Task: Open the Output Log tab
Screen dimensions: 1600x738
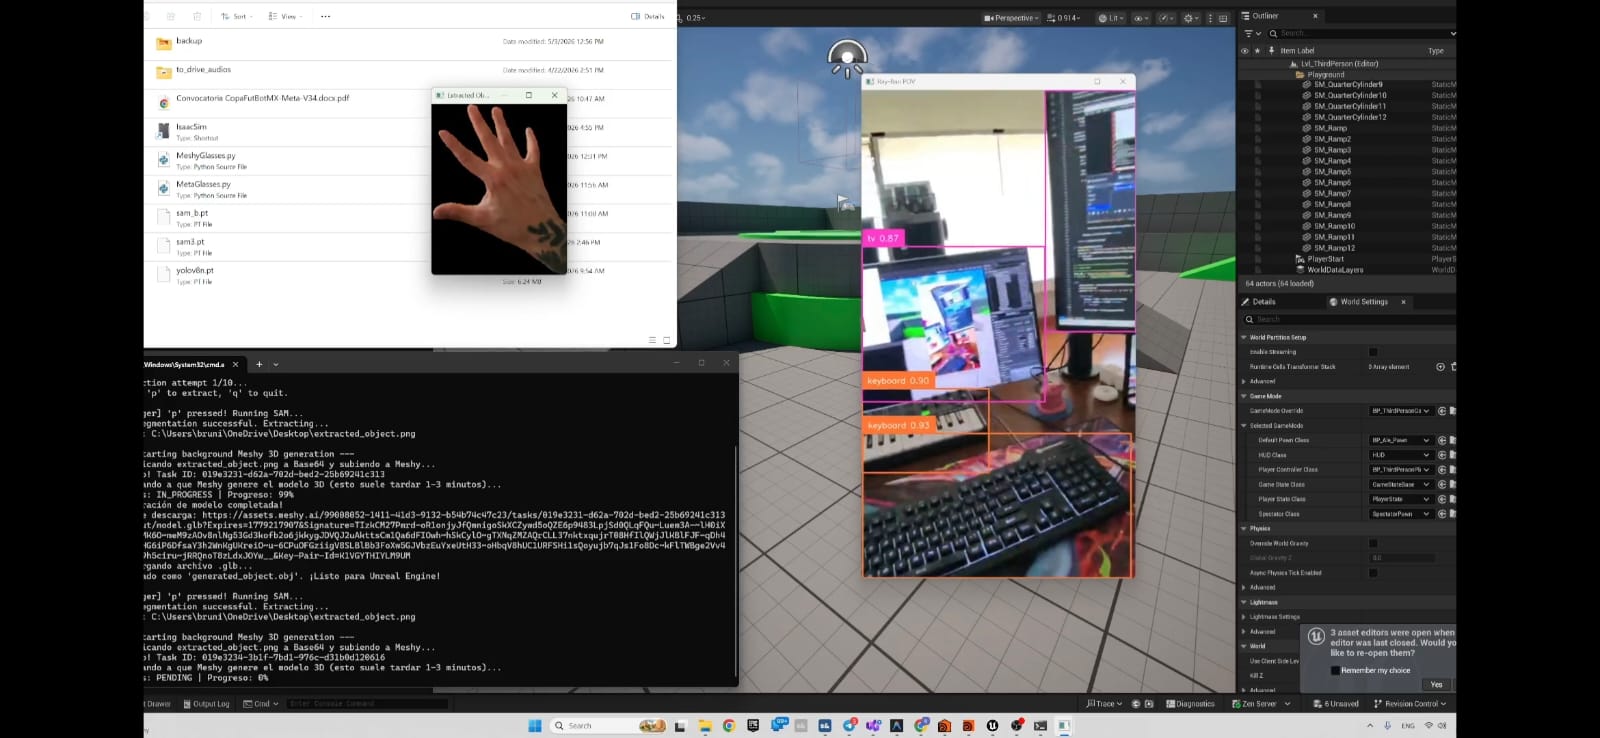Action: click(x=206, y=704)
